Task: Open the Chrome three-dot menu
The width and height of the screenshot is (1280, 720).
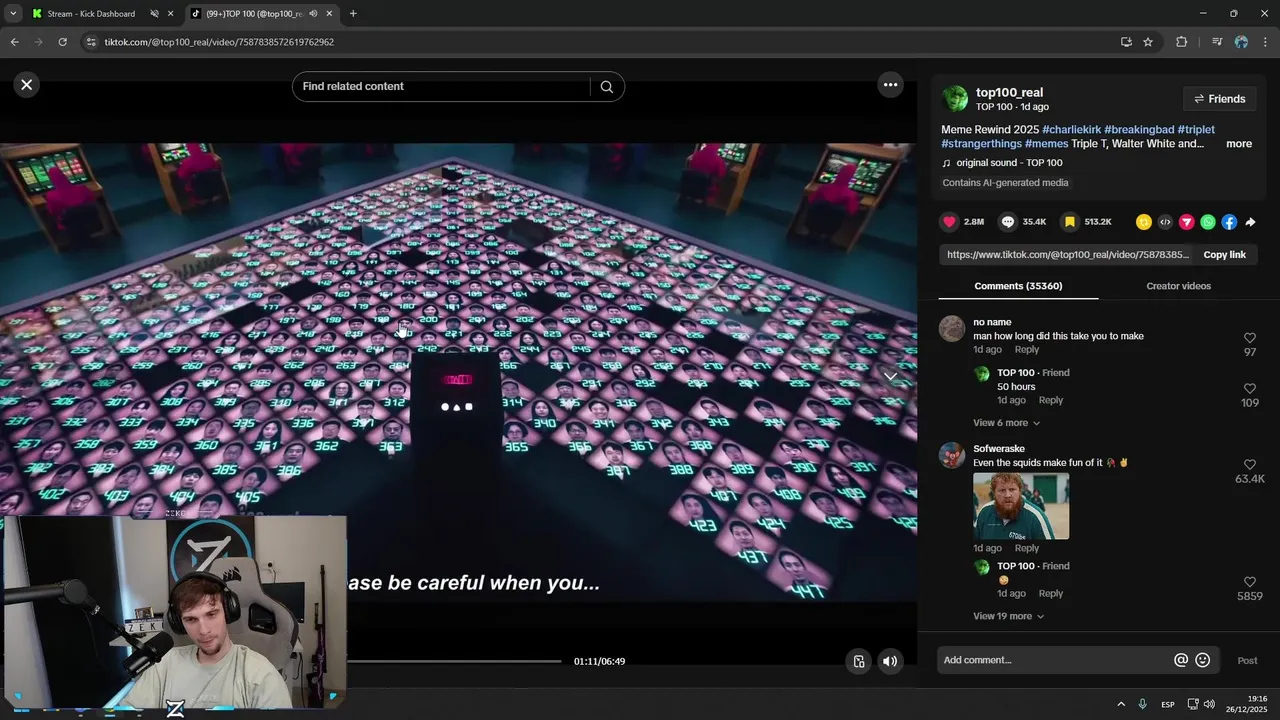Action: [x=1266, y=42]
